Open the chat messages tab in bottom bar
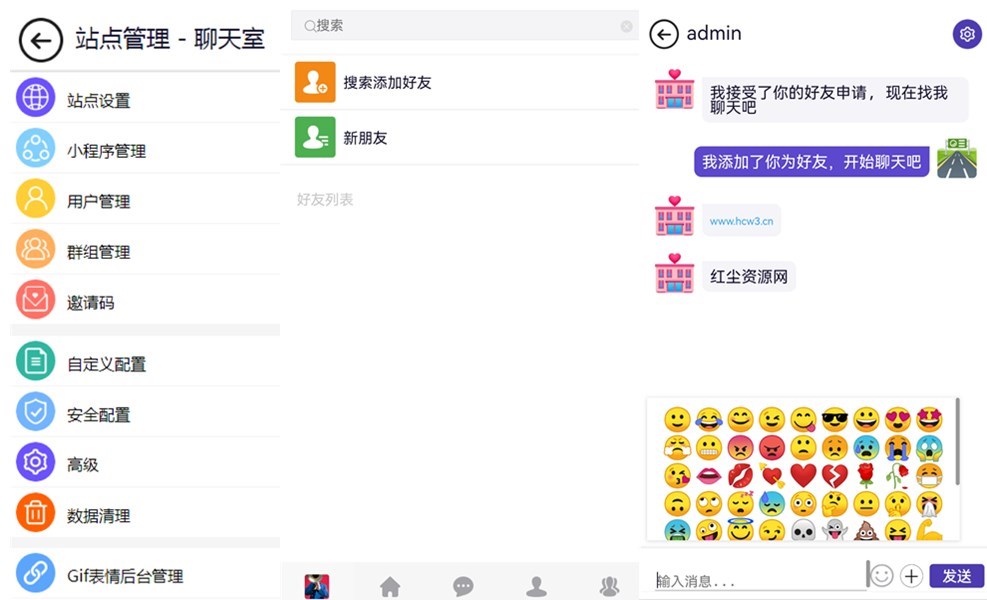 pos(463,587)
